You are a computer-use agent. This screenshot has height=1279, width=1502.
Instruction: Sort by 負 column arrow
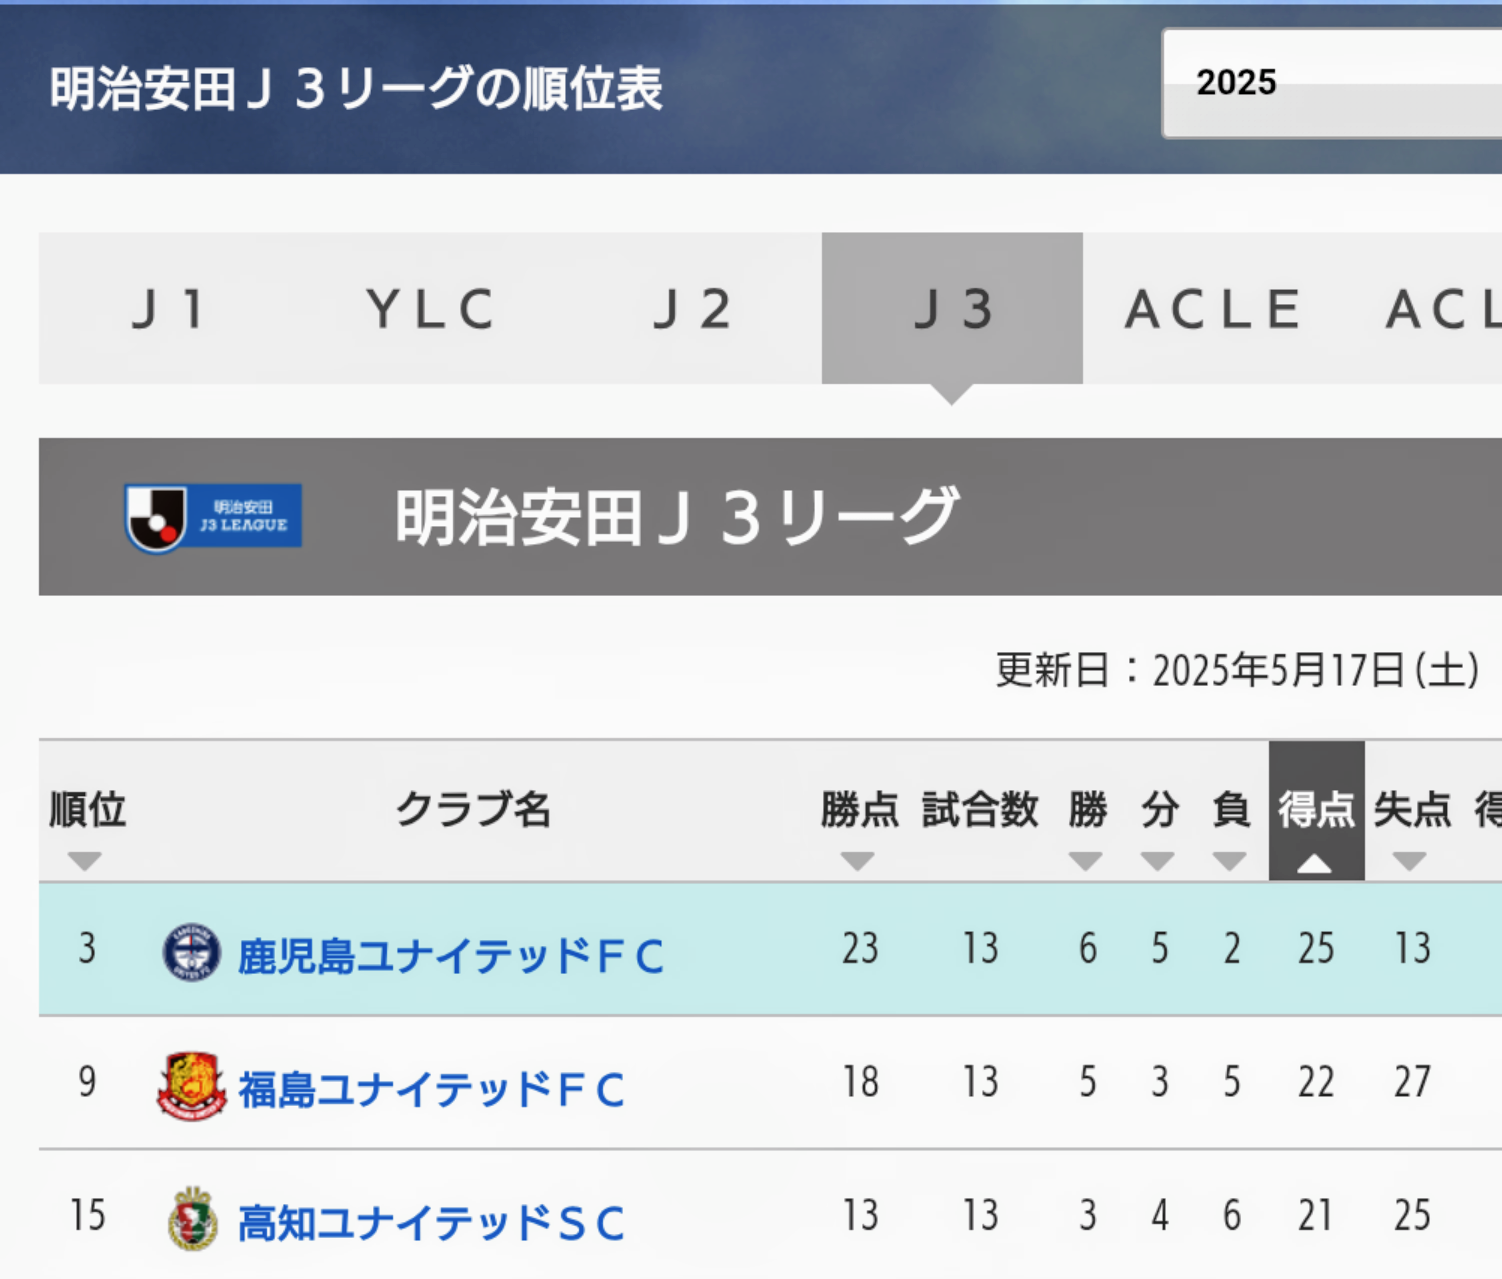click(1230, 861)
